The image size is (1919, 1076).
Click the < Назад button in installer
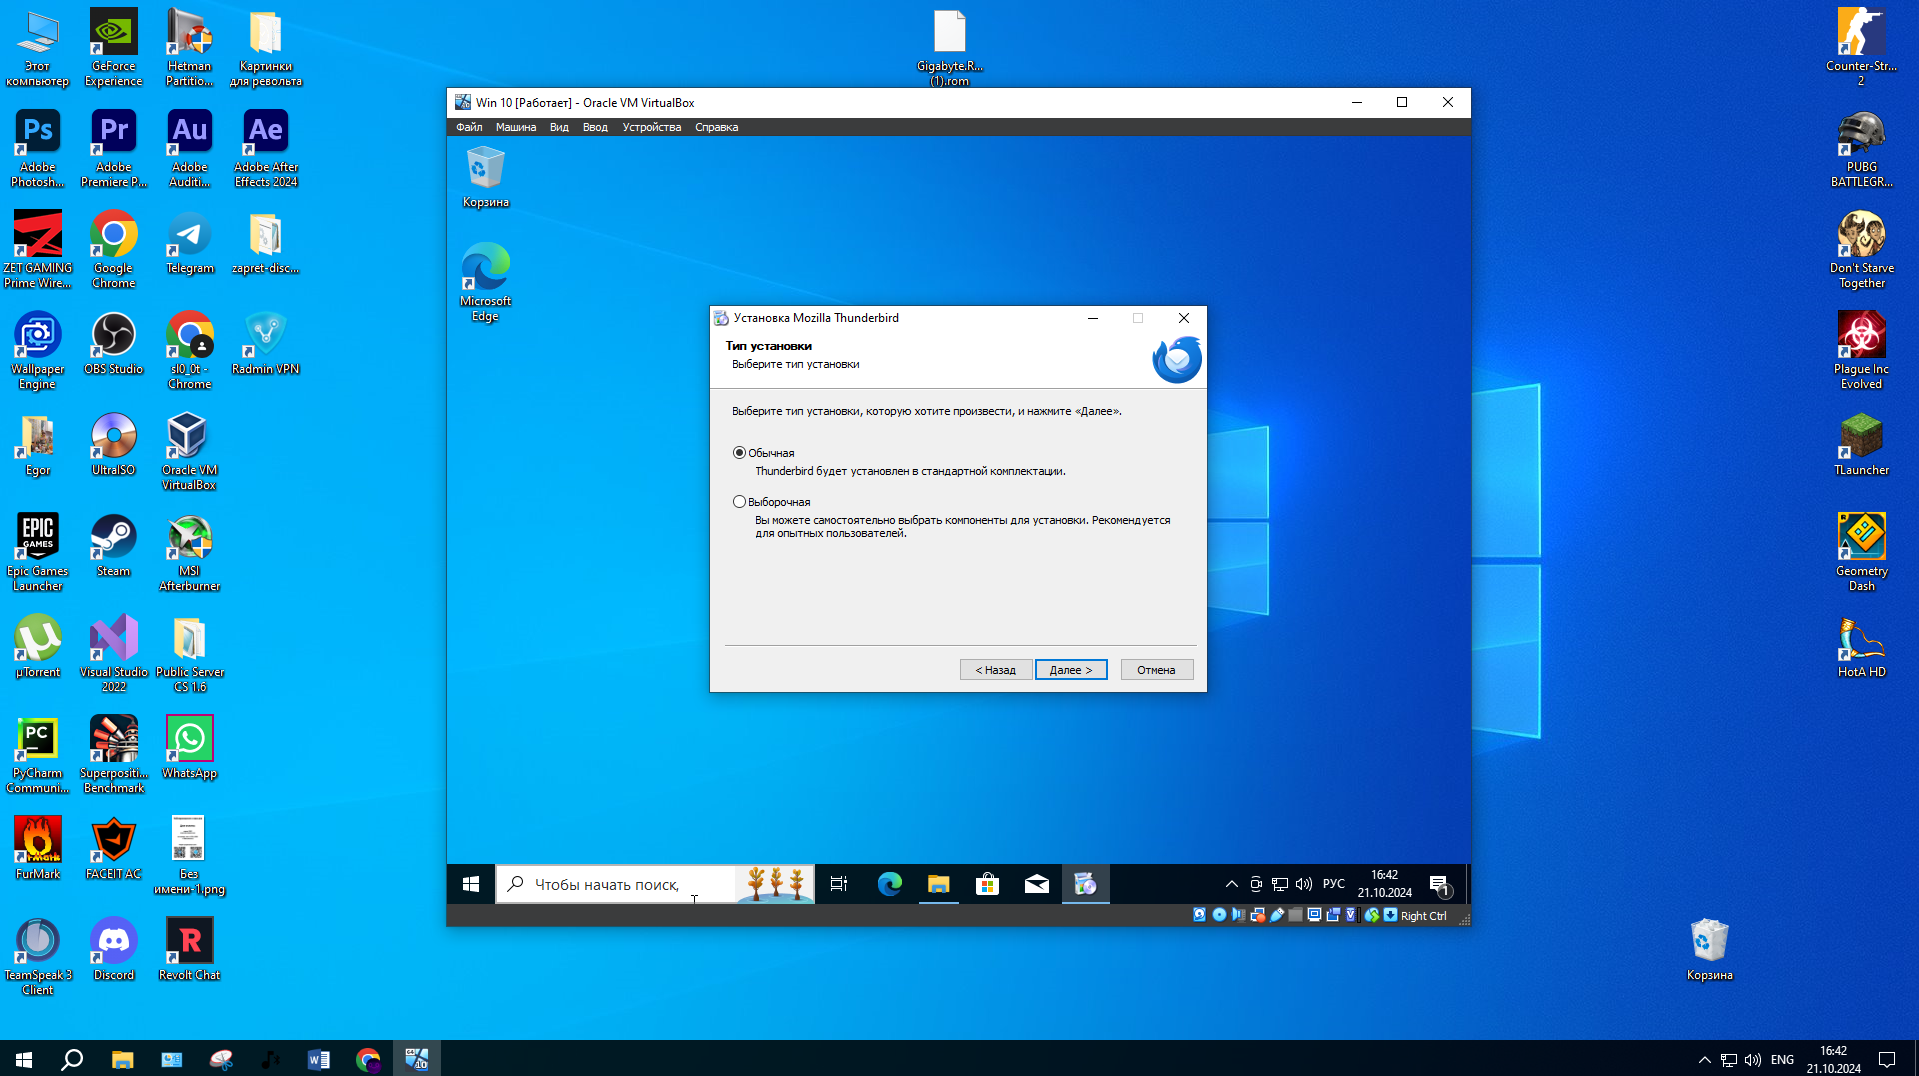pyautogui.click(x=995, y=670)
